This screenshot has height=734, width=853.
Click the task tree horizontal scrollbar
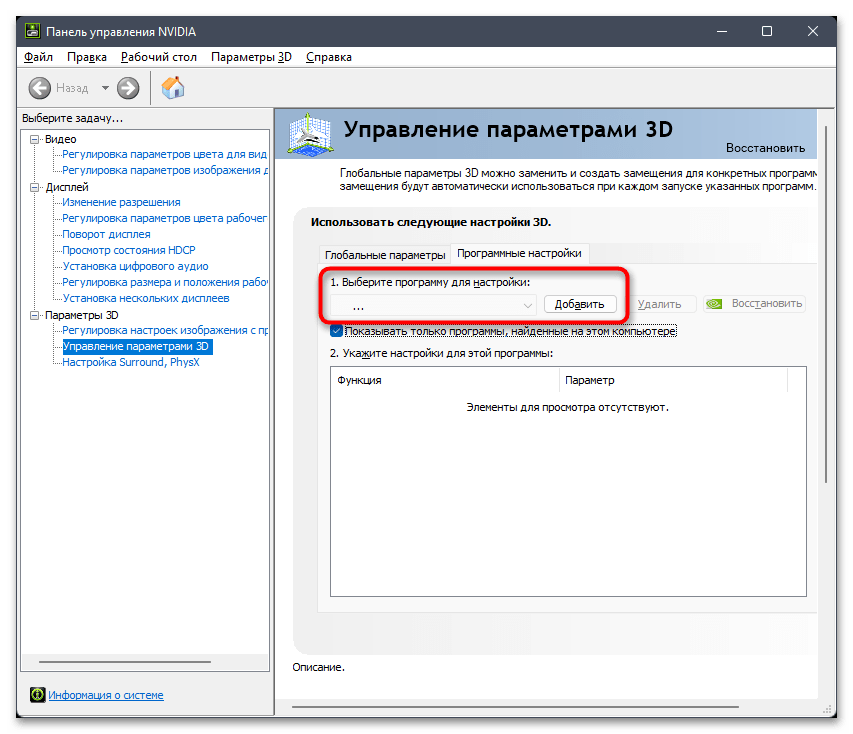pos(125,662)
